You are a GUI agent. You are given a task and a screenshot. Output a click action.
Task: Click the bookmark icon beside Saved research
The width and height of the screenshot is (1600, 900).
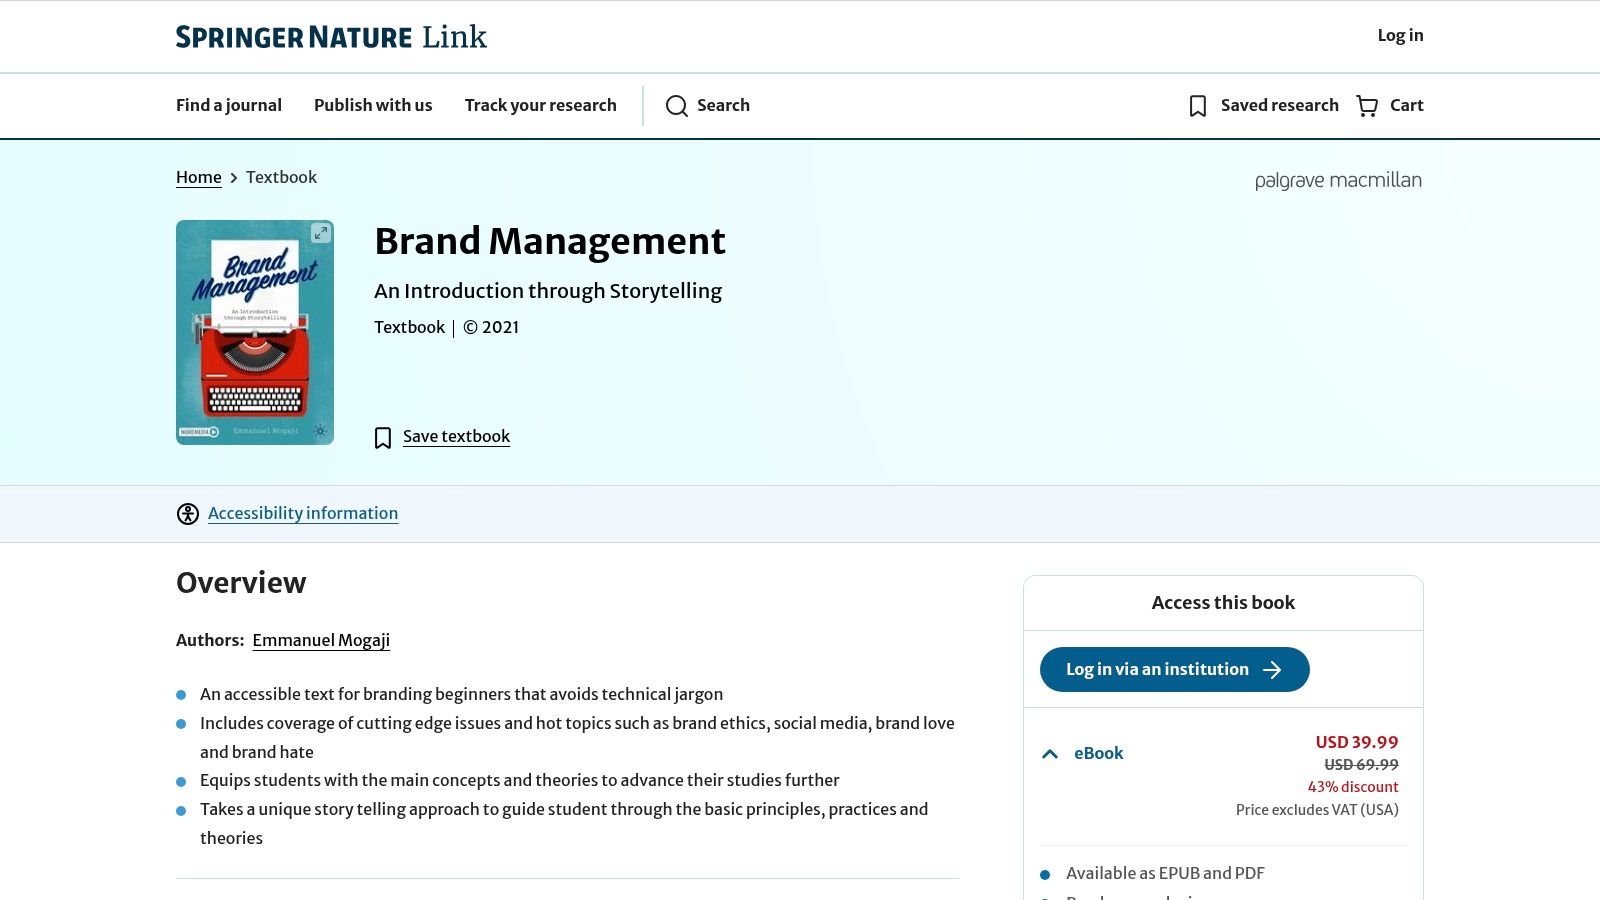tap(1198, 106)
